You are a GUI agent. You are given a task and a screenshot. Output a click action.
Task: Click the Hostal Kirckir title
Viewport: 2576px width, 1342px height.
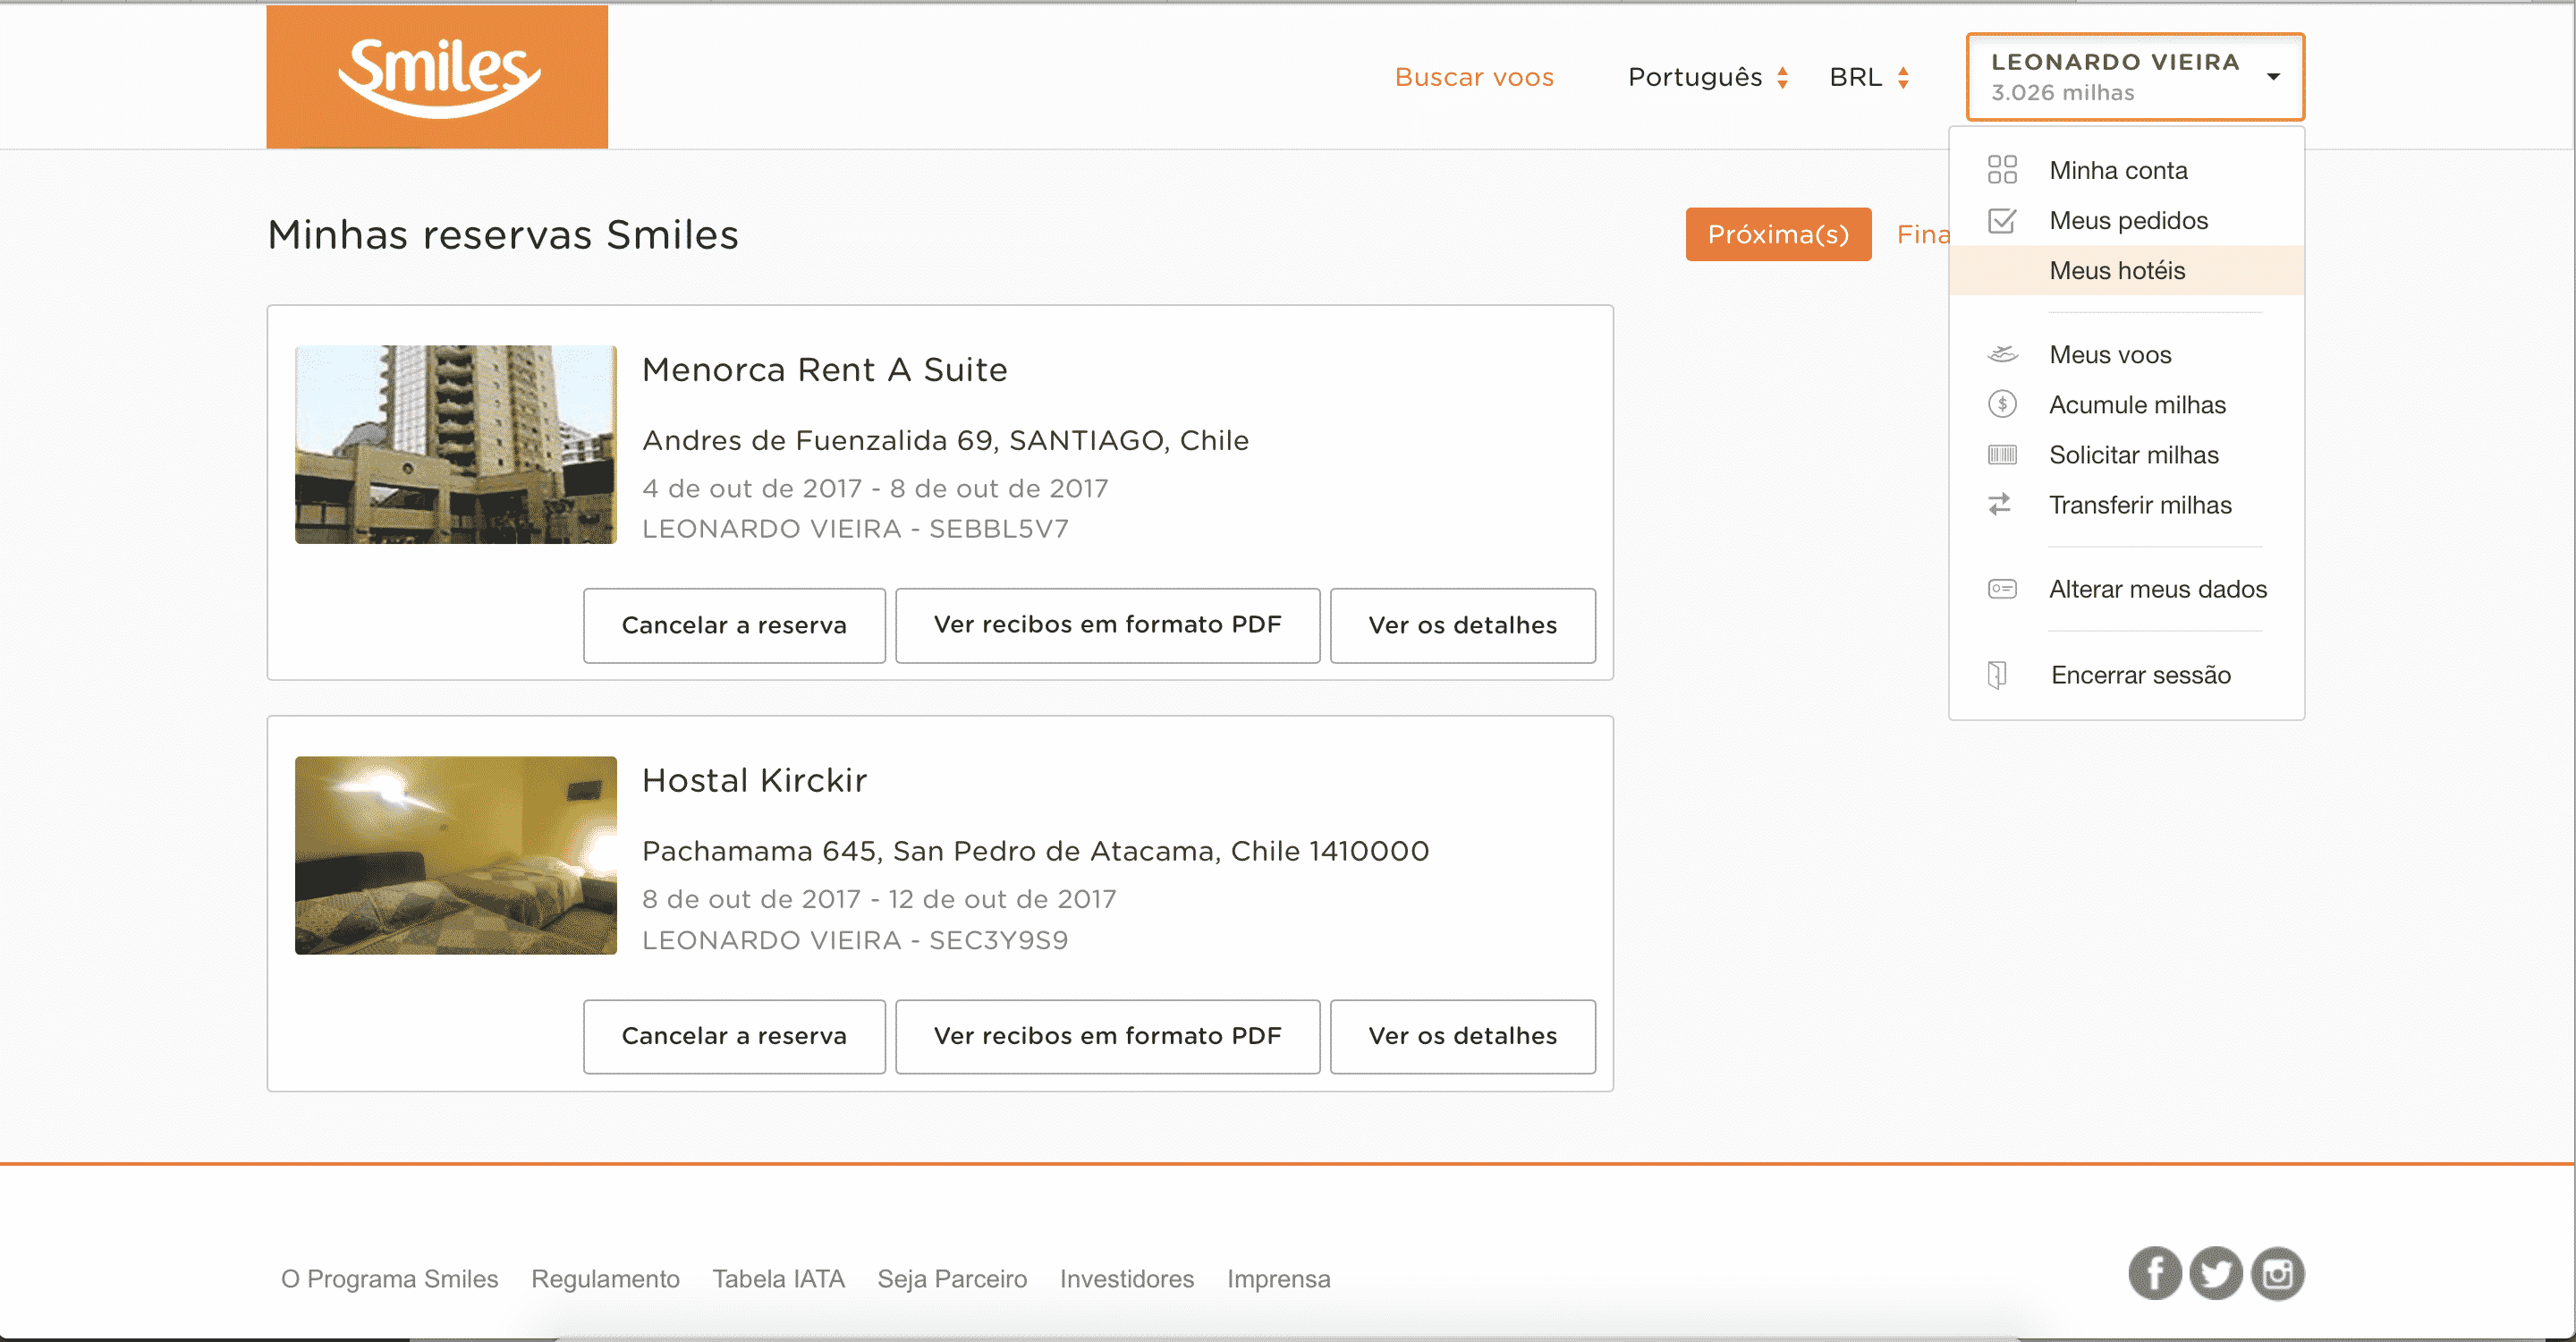click(754, 780)
